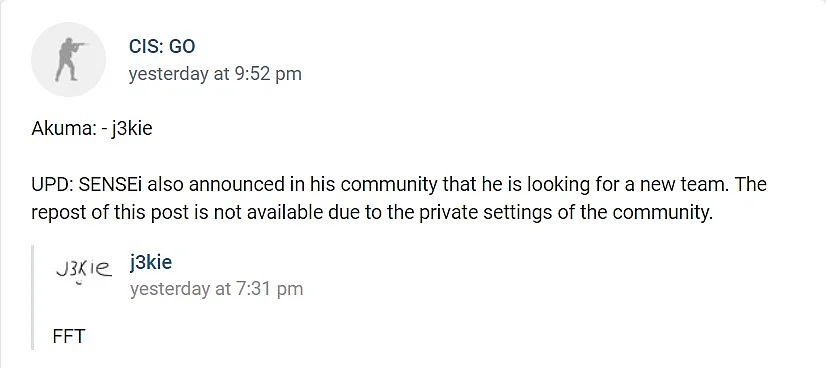Click the phrase 'not available' in the post
Image resolution: width=826 pixels, height=368 pixels.
pos(267,213)
